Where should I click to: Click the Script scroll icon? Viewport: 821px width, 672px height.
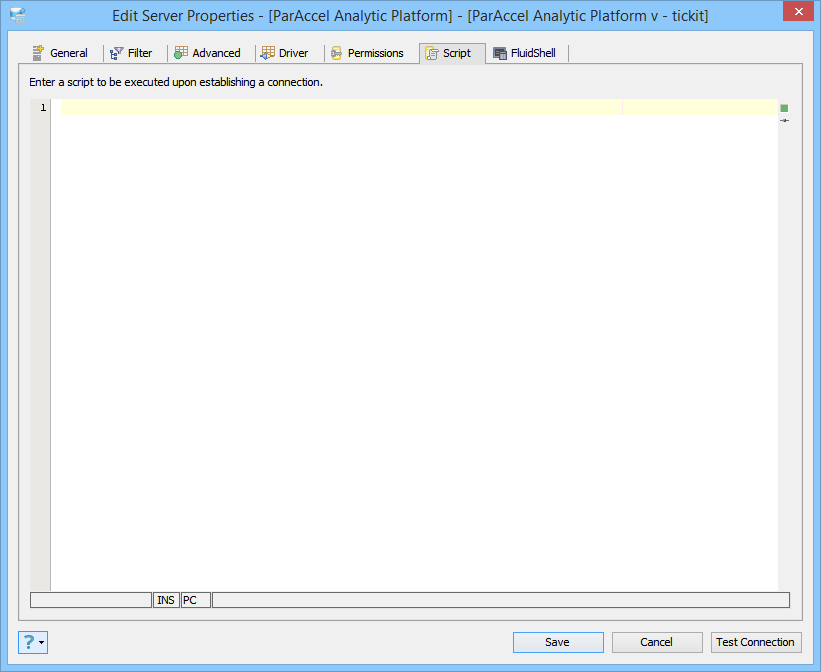click(431, 53)
